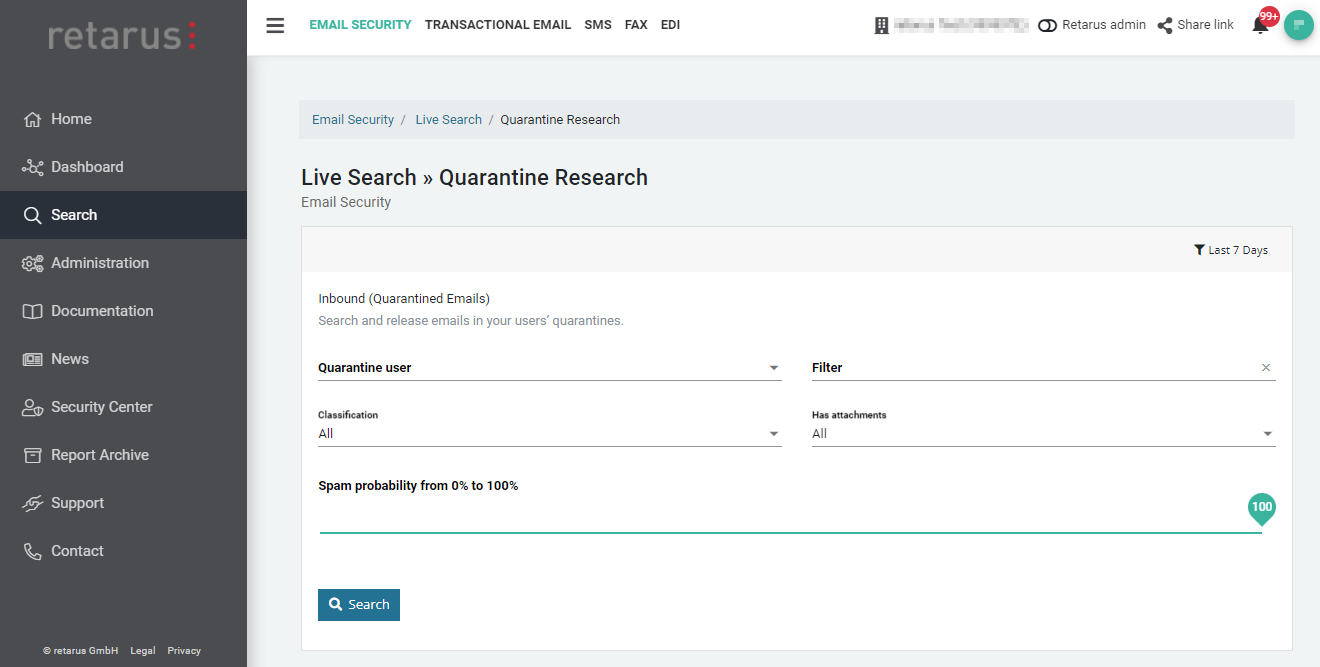Open the Dashboard sidebar item
This screenshot has width=1320, height=667.
click(87, 167)
